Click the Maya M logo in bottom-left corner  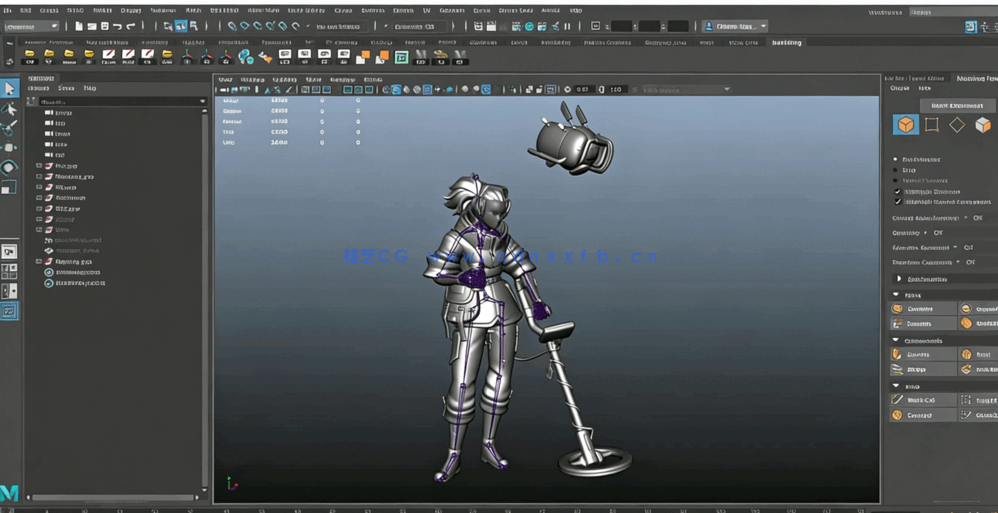click(9, 493)
